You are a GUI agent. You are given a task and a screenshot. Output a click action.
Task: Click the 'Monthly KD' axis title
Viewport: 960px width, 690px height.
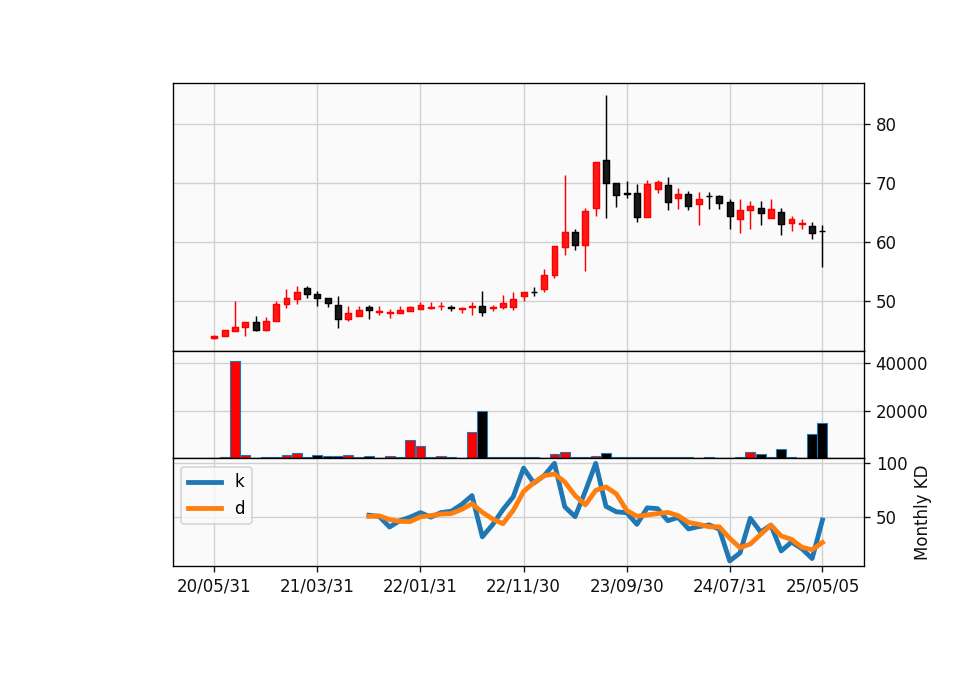[x=921, y=513]
